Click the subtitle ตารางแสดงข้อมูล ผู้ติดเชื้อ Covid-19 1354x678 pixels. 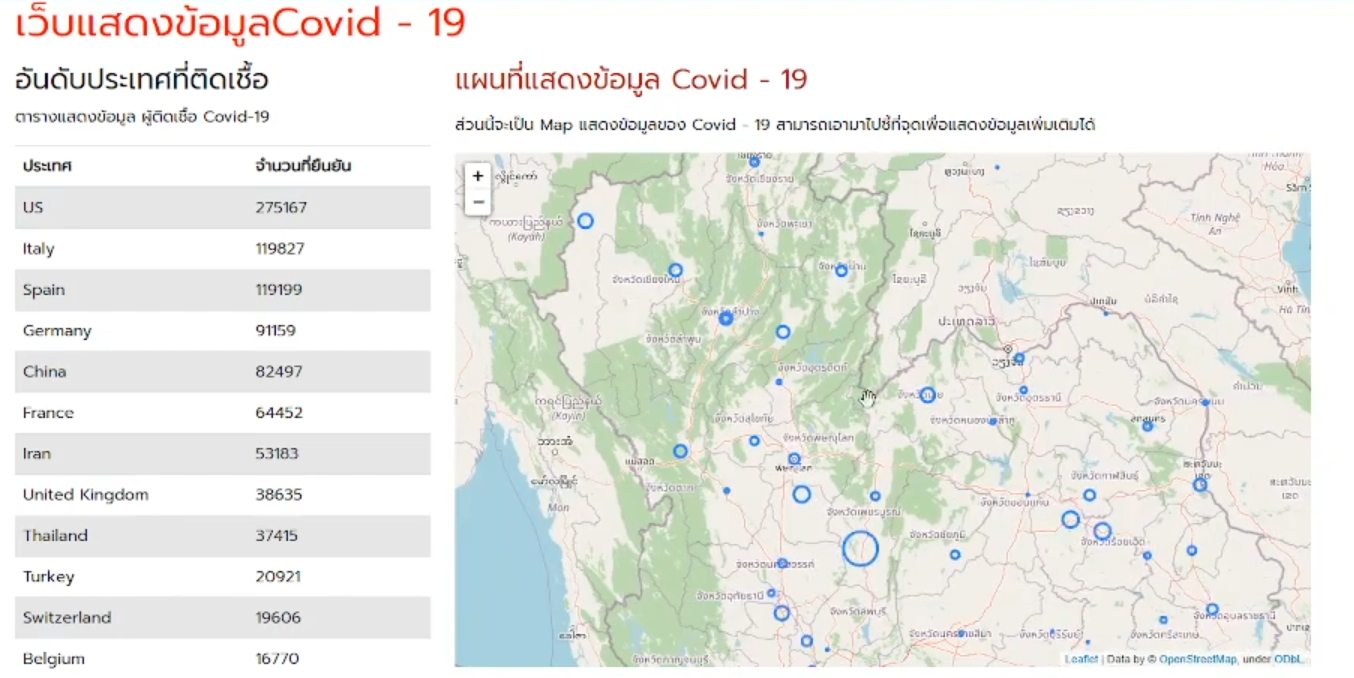142,117
